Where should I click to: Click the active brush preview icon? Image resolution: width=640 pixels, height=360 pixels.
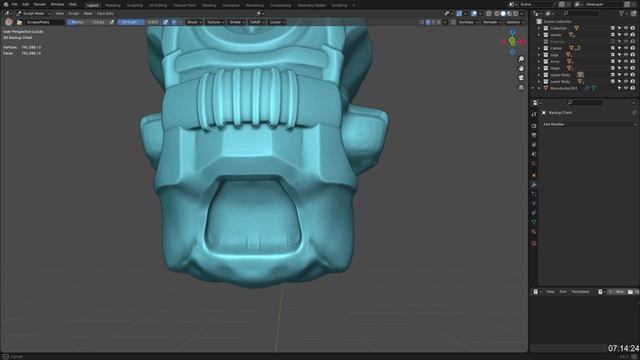point(9,22)
